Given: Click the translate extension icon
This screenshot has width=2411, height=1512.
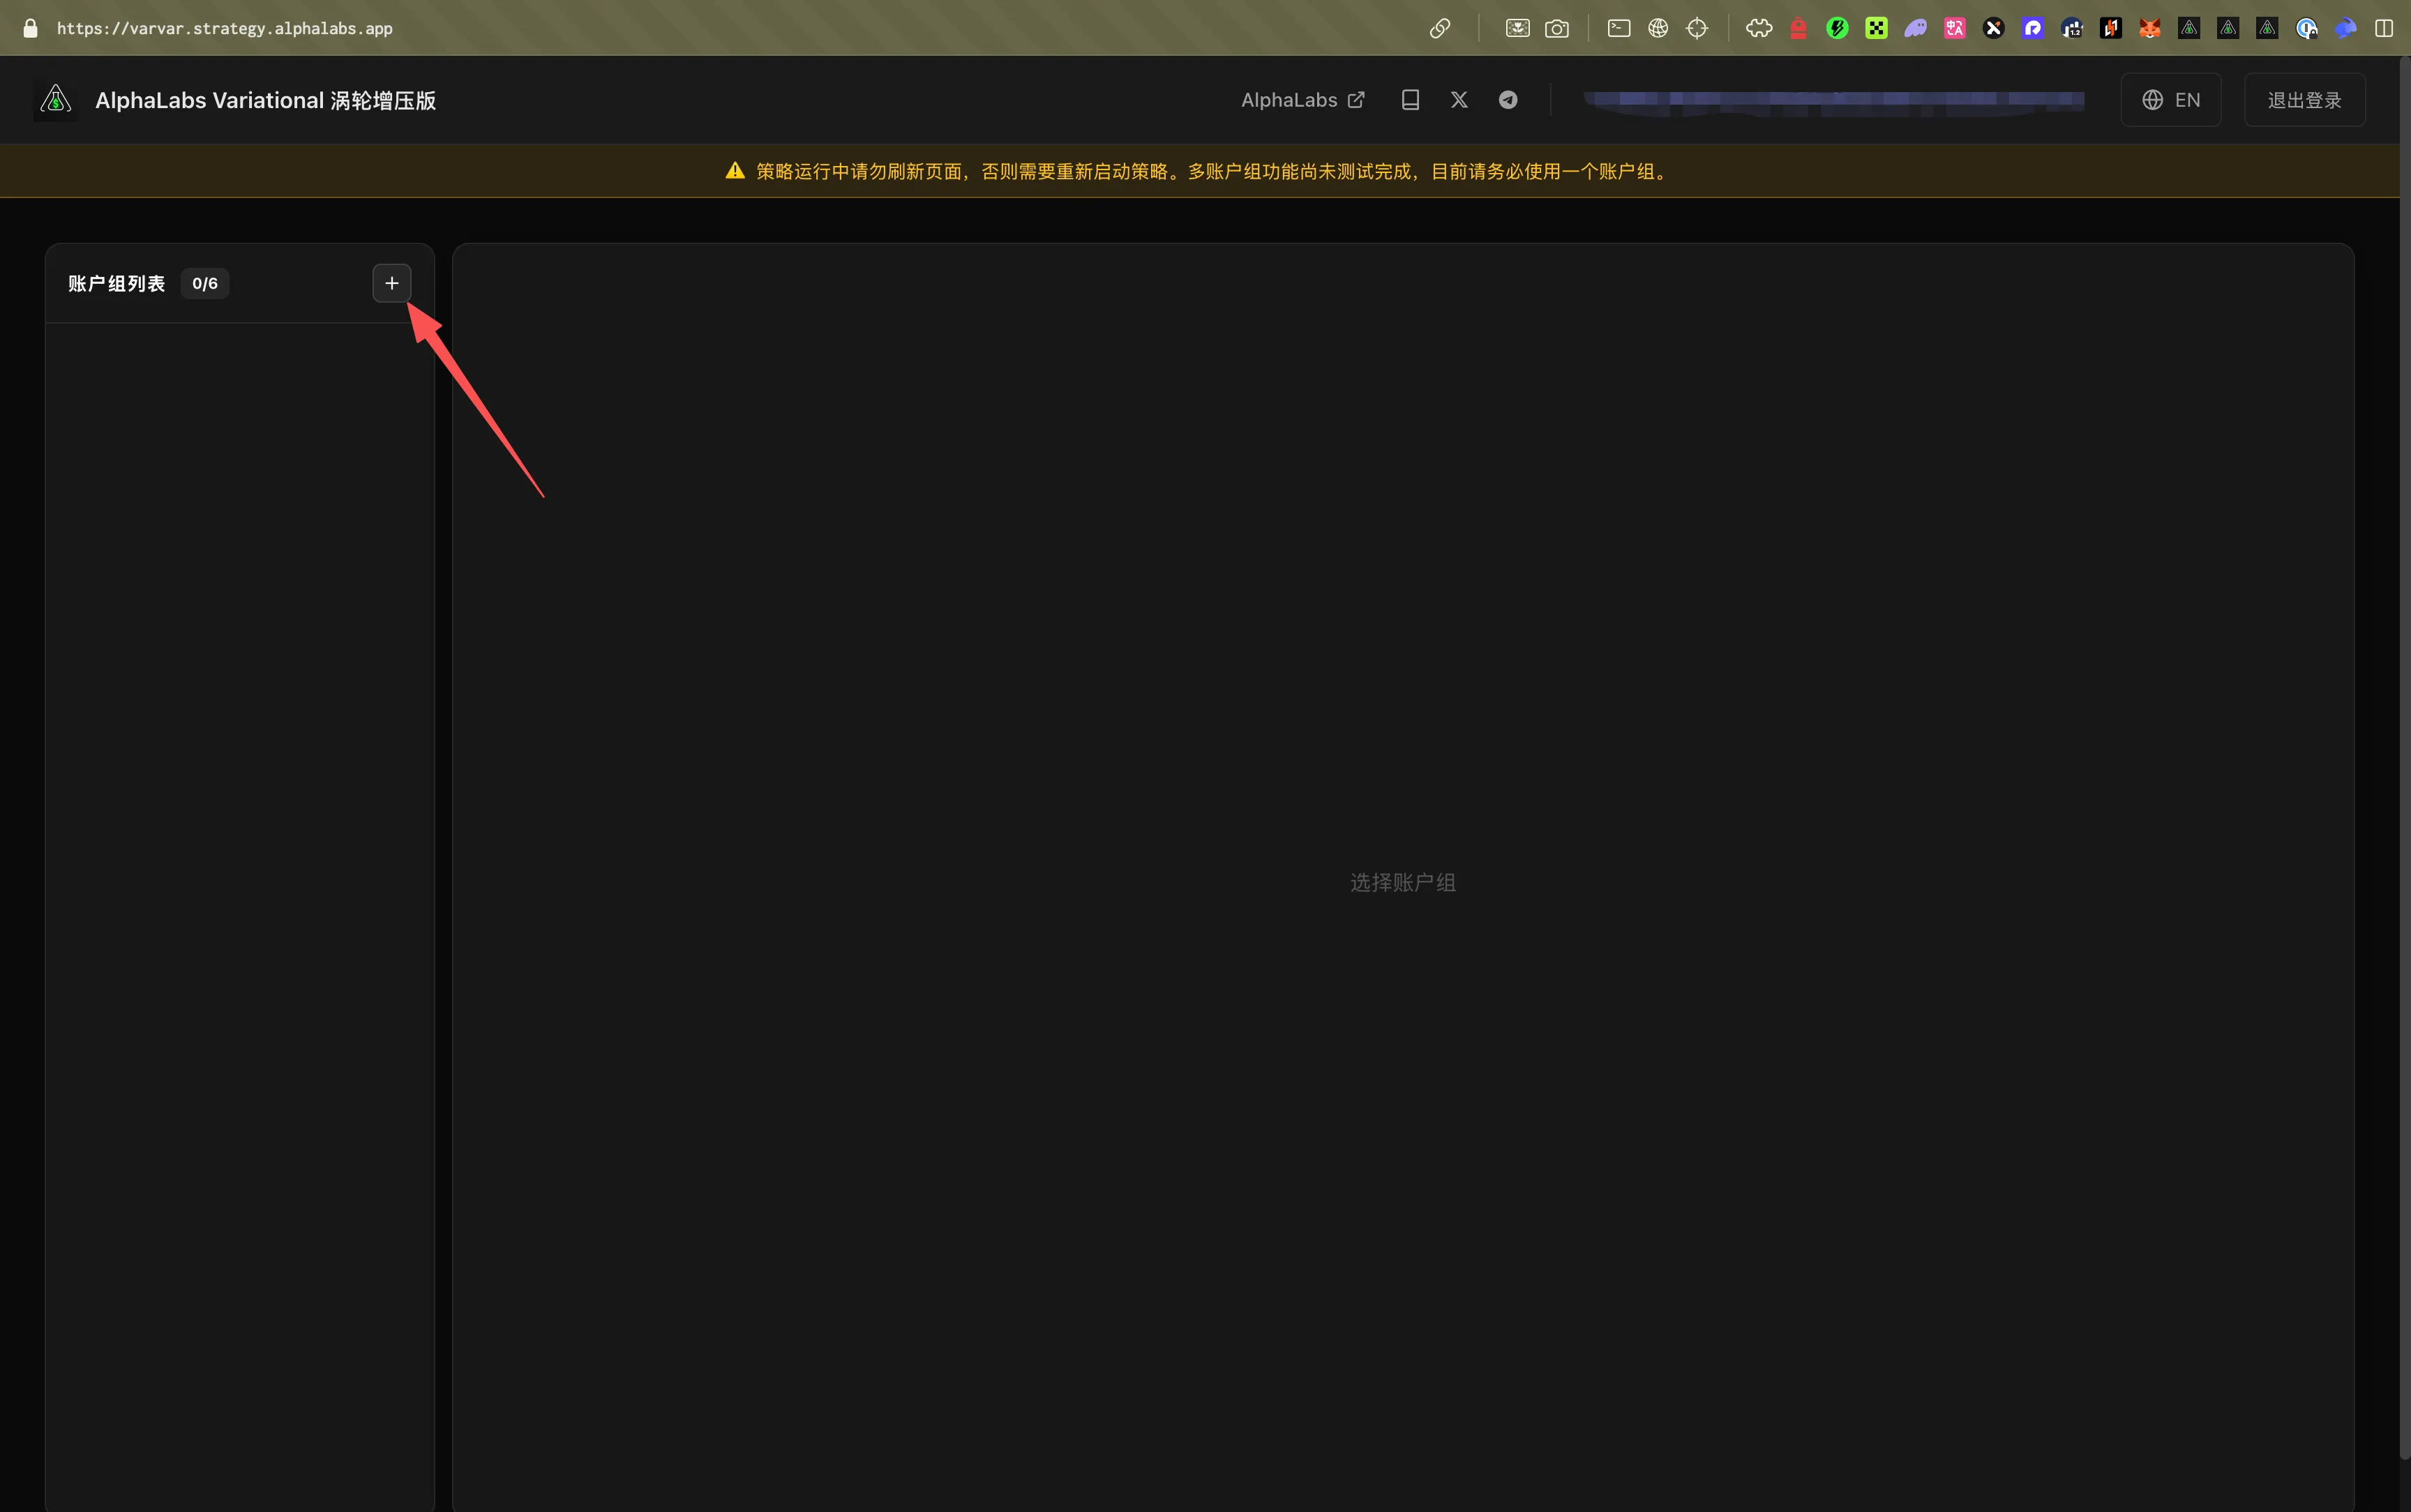Looking at the screenshot, I should 1954,28.
